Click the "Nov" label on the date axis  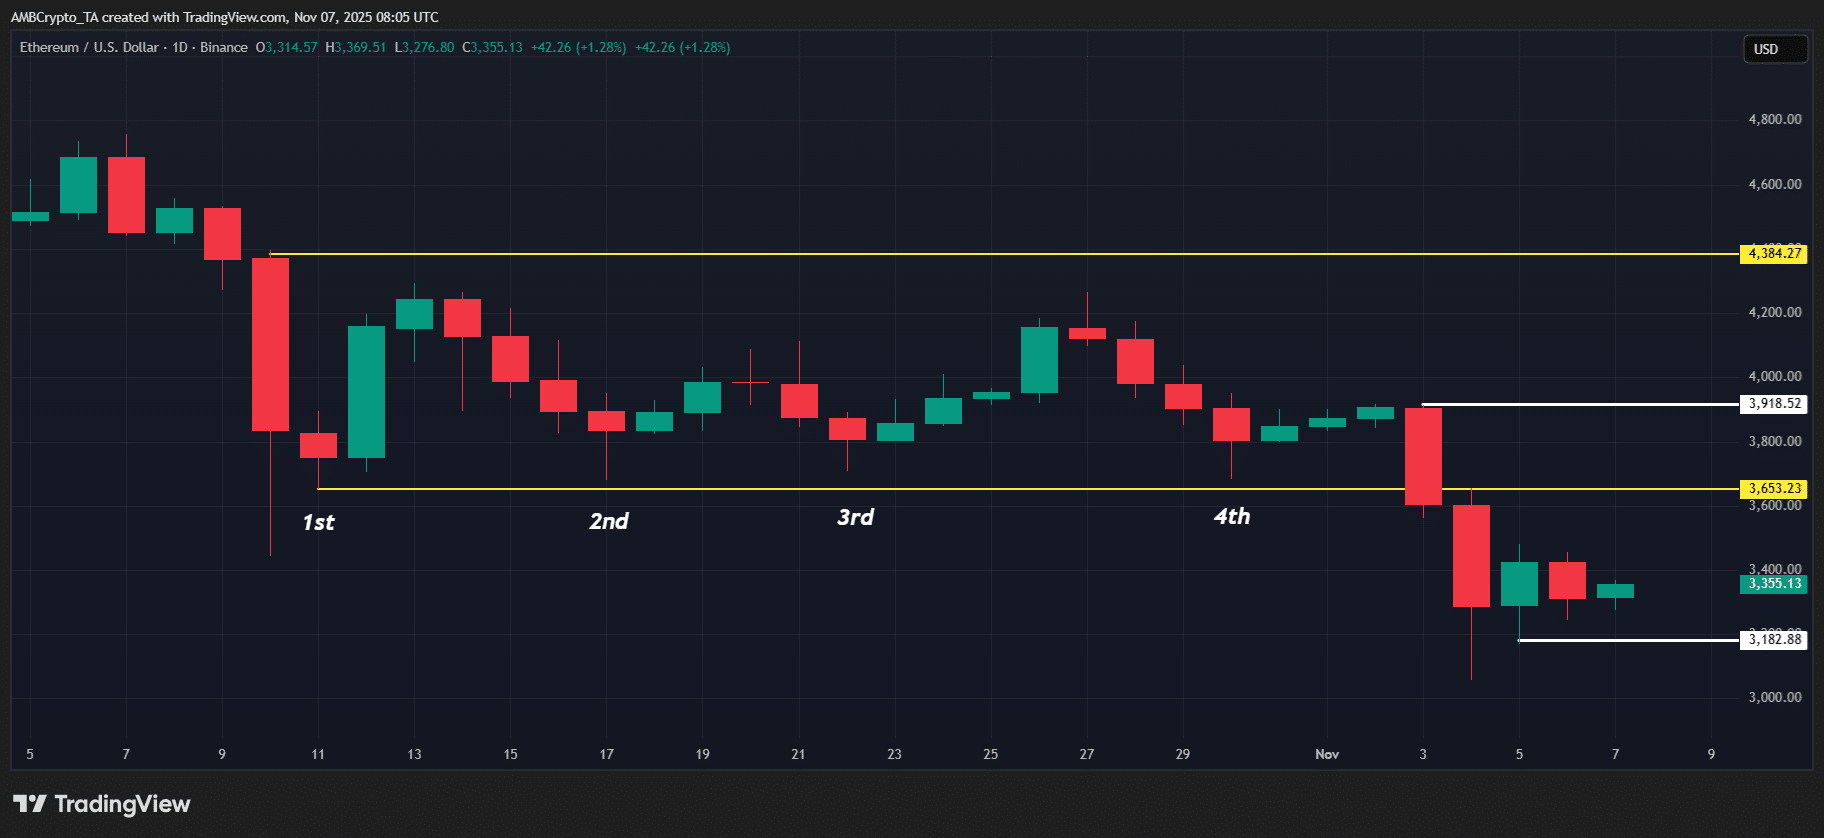point(1326,754)
